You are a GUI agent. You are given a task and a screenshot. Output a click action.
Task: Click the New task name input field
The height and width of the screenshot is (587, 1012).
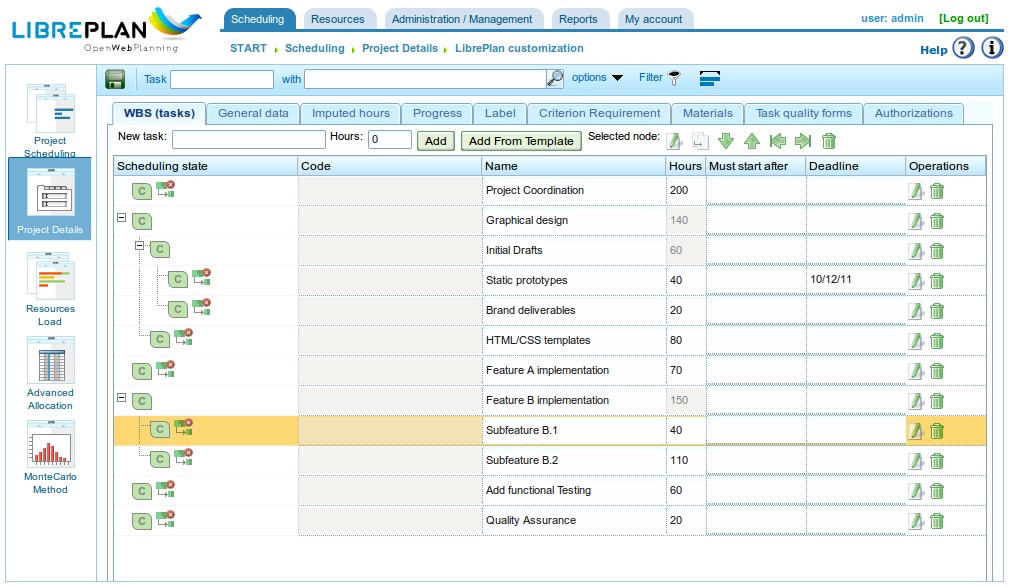(249, 140)
